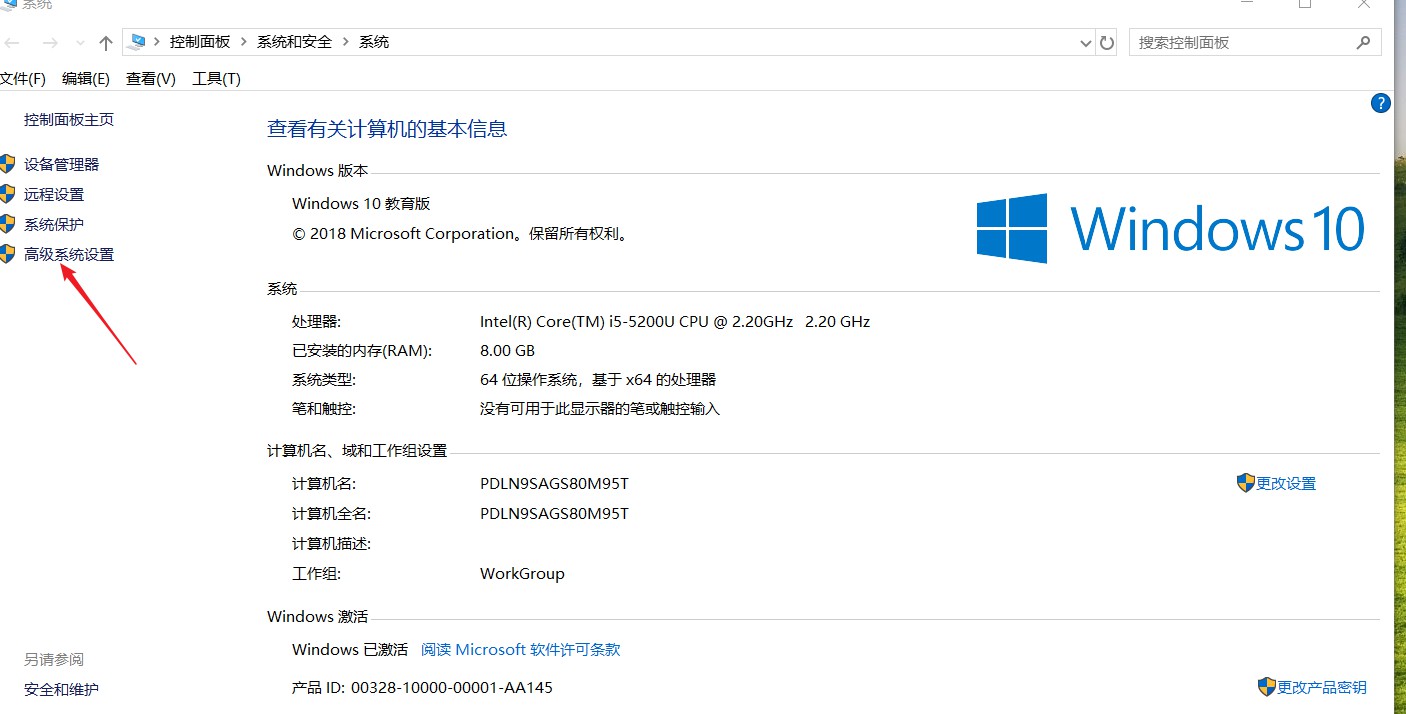
Task: Click shield icon beside 设备管理器
Action: pos(8,164)
